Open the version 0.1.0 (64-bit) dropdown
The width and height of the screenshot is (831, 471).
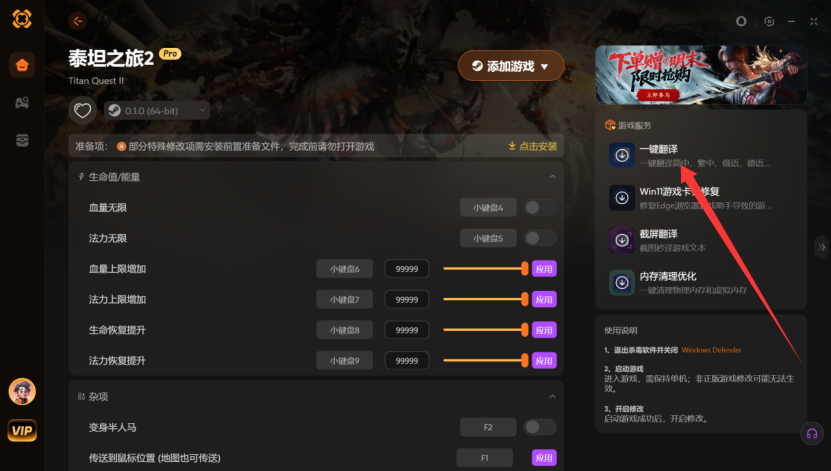pyautogui.click(x=157, y=111)
